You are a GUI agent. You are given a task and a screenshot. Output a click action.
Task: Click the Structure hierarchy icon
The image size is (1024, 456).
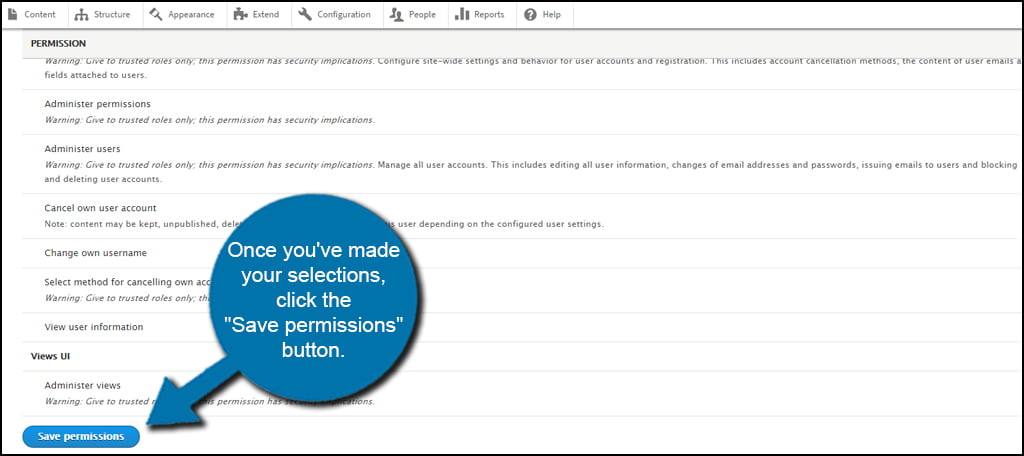(82, 14)
